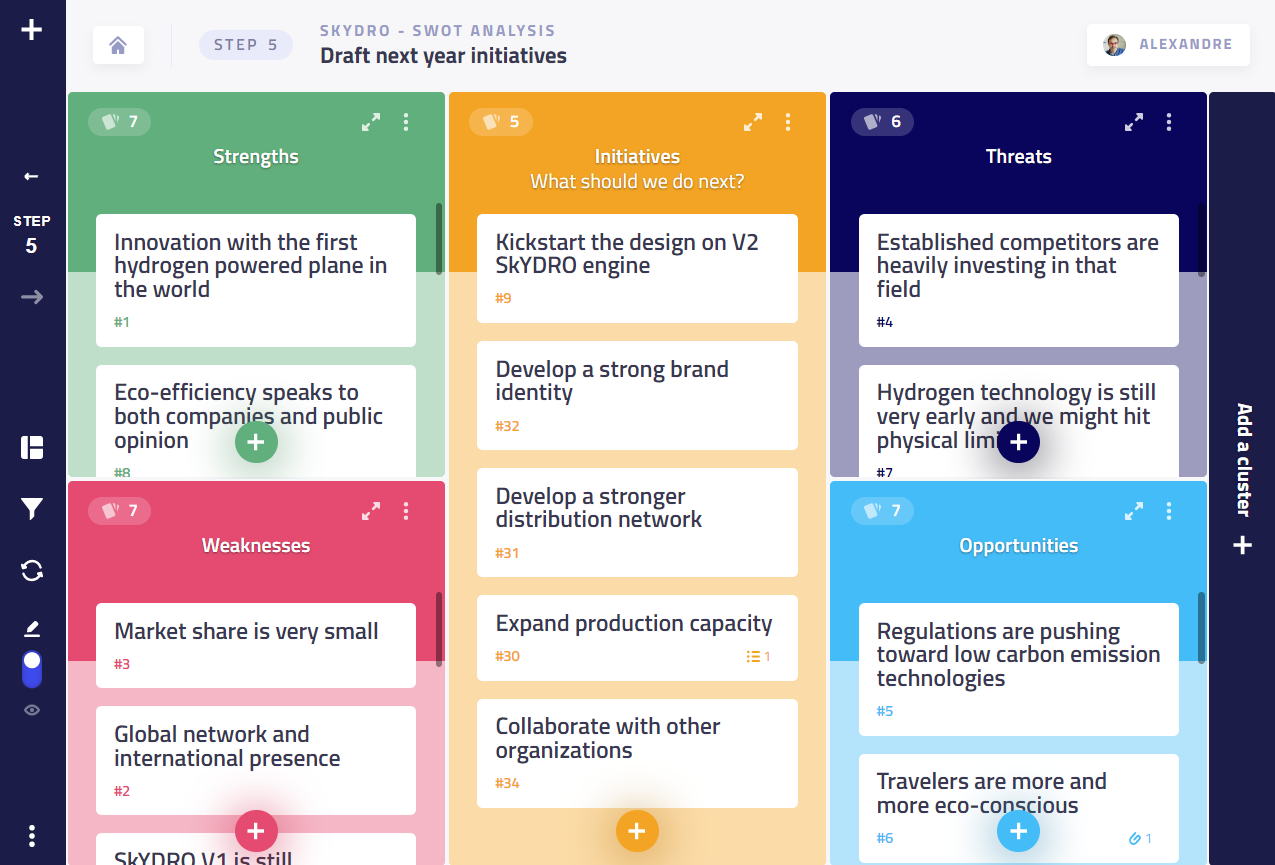Expand the Strengths cluster
The image size is (1275, 865).
371,122
